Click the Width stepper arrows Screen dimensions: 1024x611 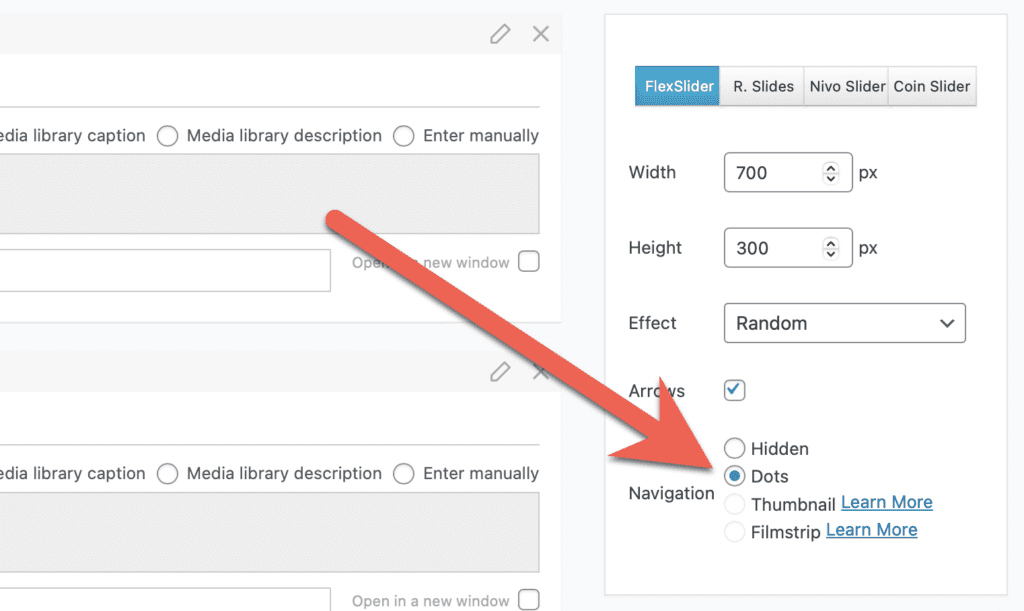830,172
